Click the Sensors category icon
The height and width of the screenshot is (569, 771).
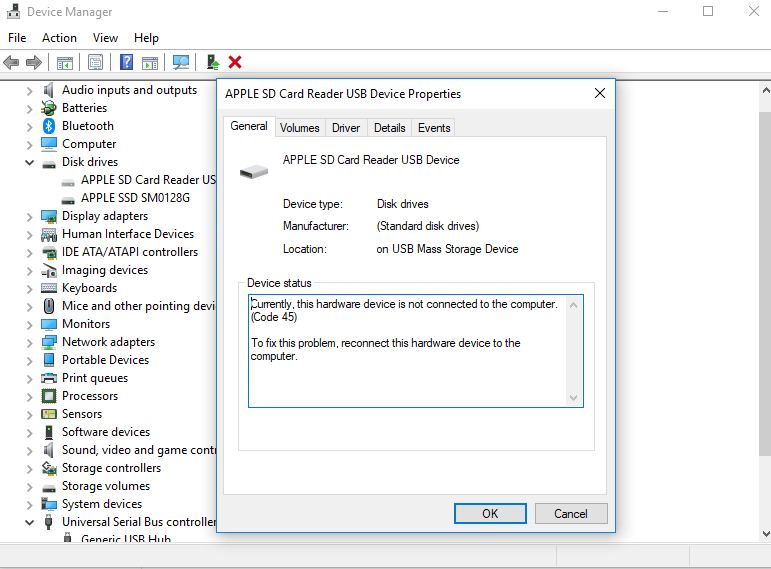click(x=49, y=414)
